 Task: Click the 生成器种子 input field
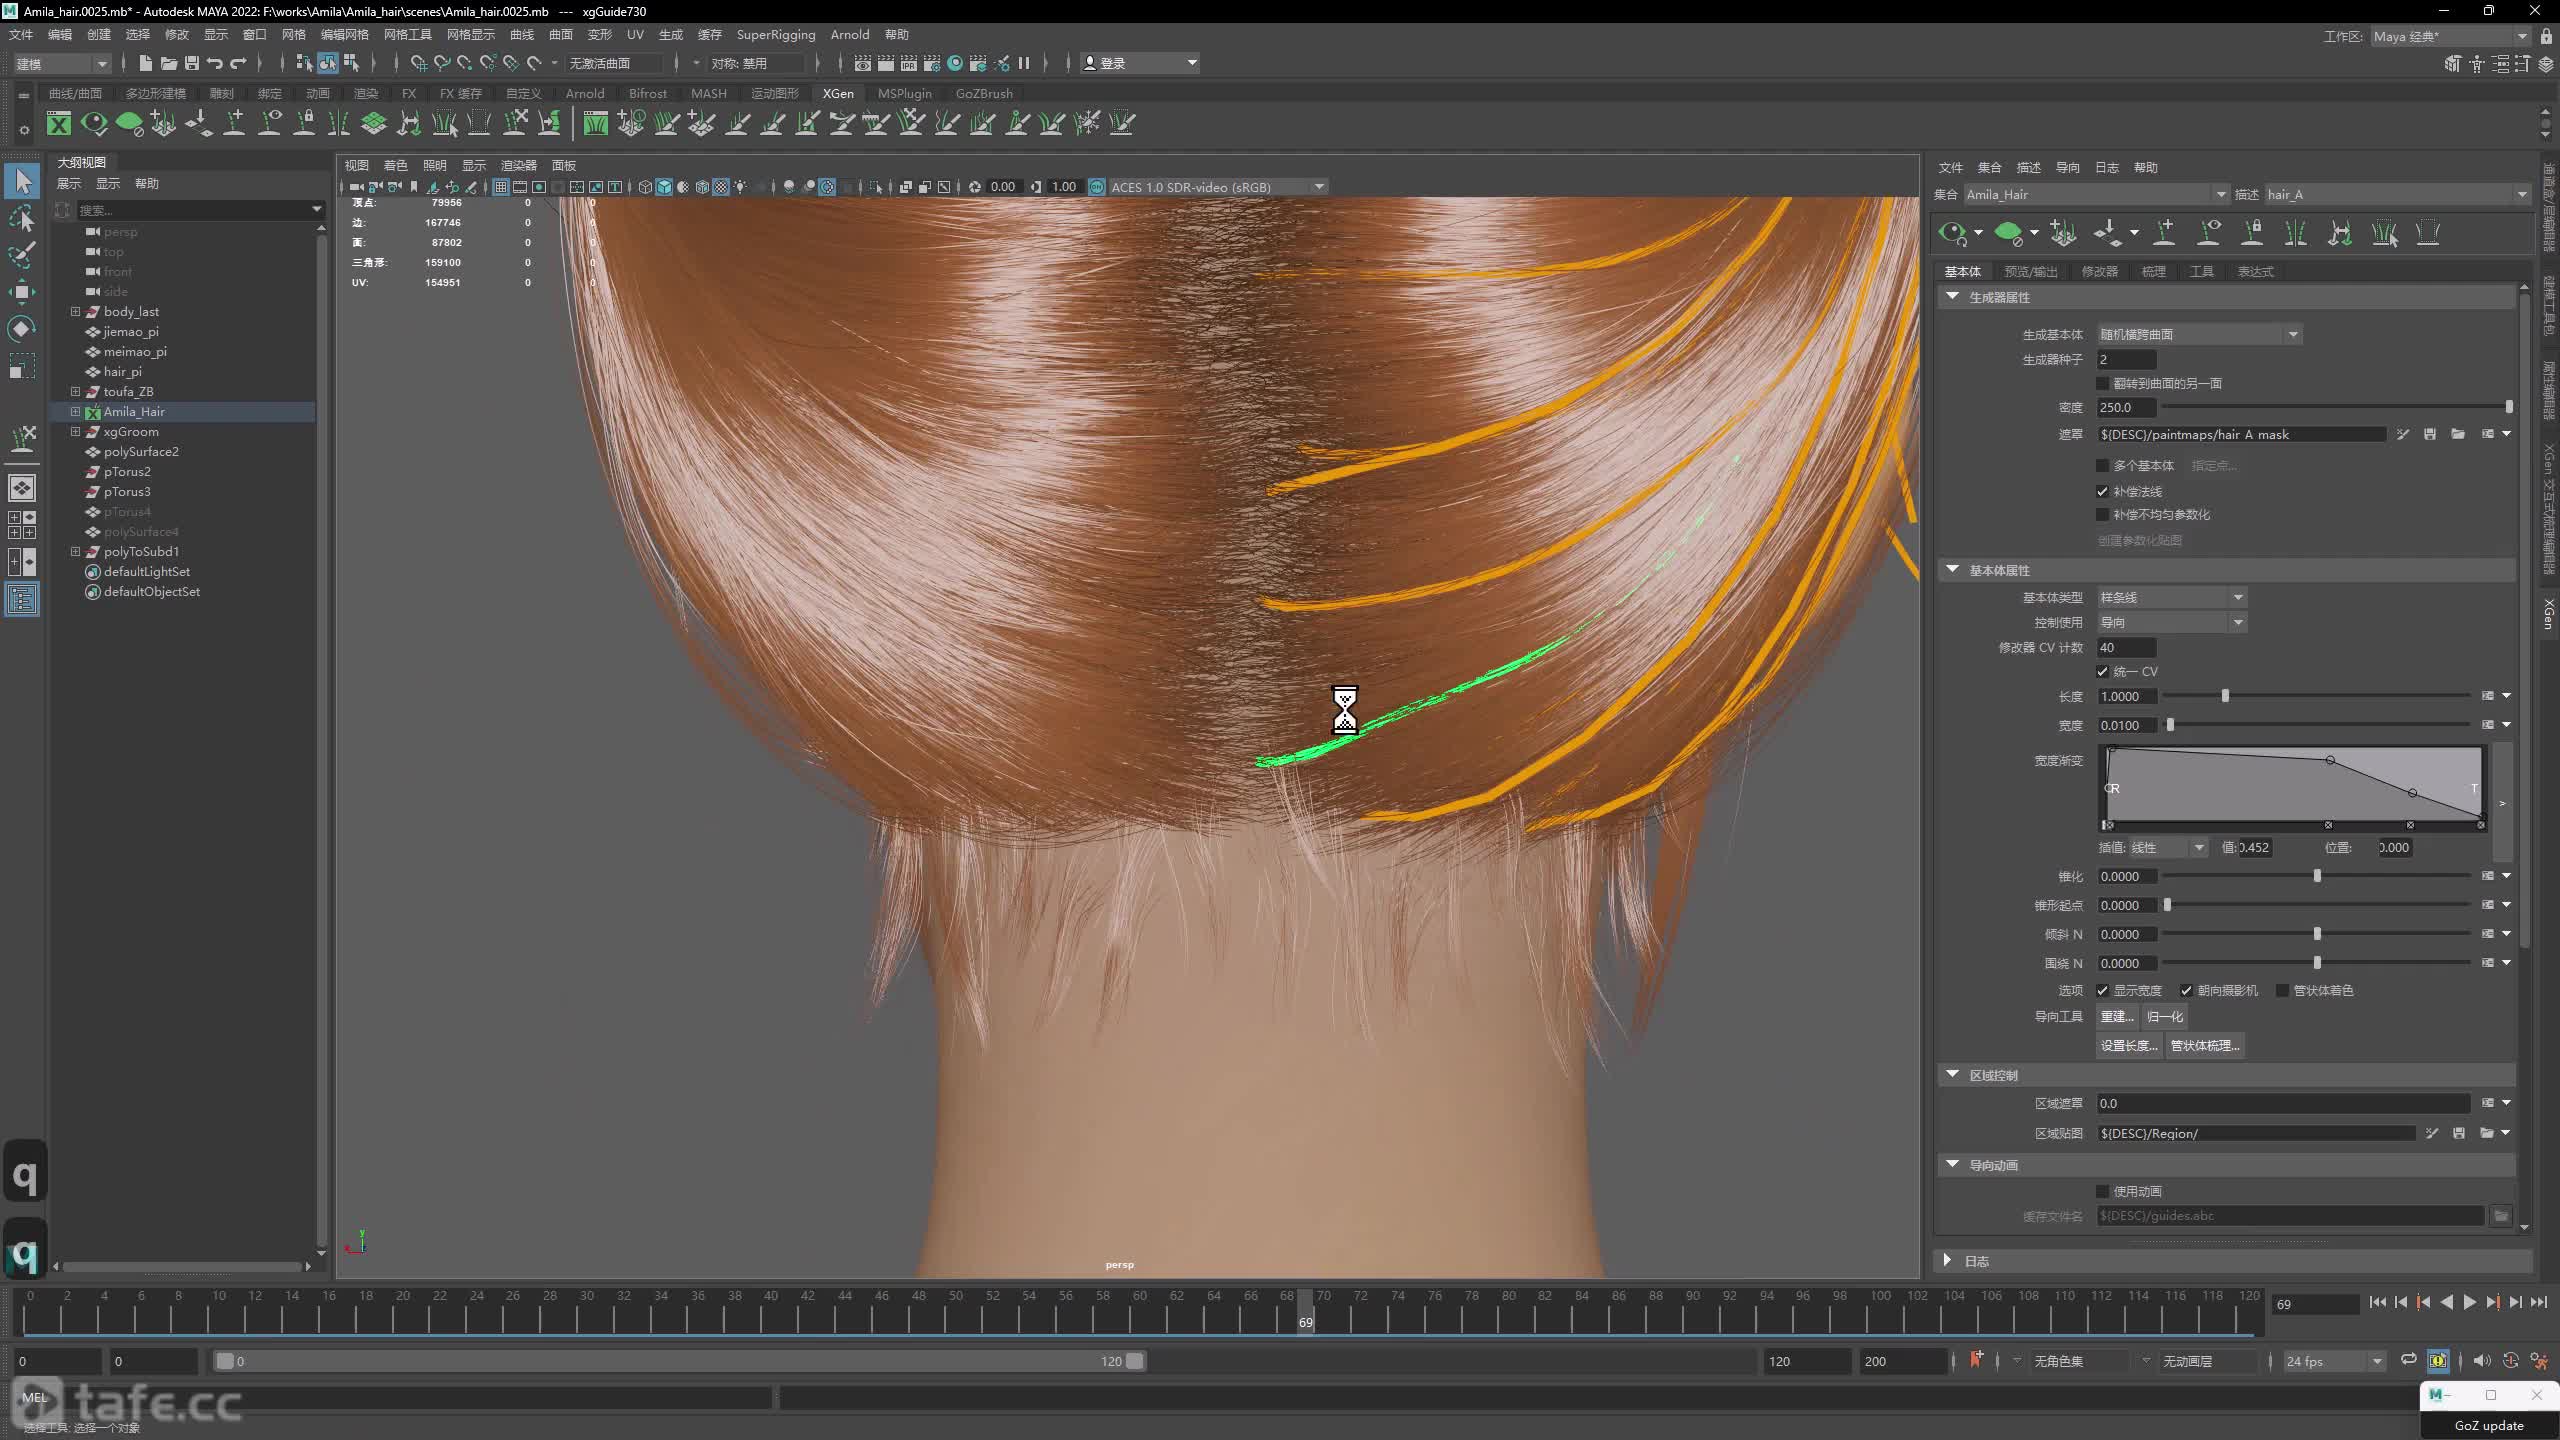point(2126,360)
